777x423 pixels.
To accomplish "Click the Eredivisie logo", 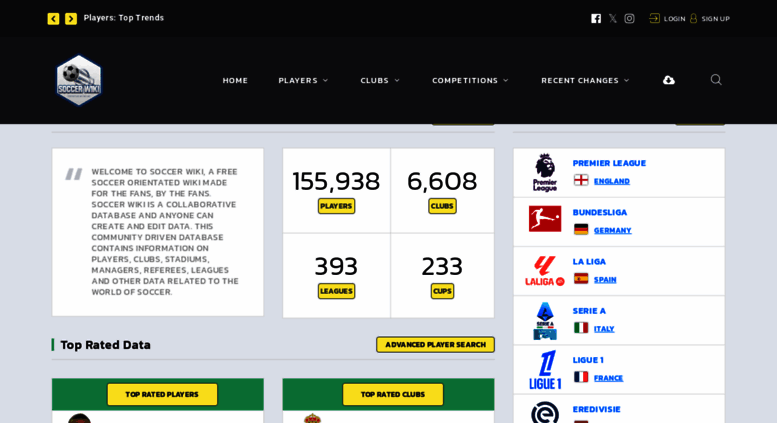I will point(545,413).
